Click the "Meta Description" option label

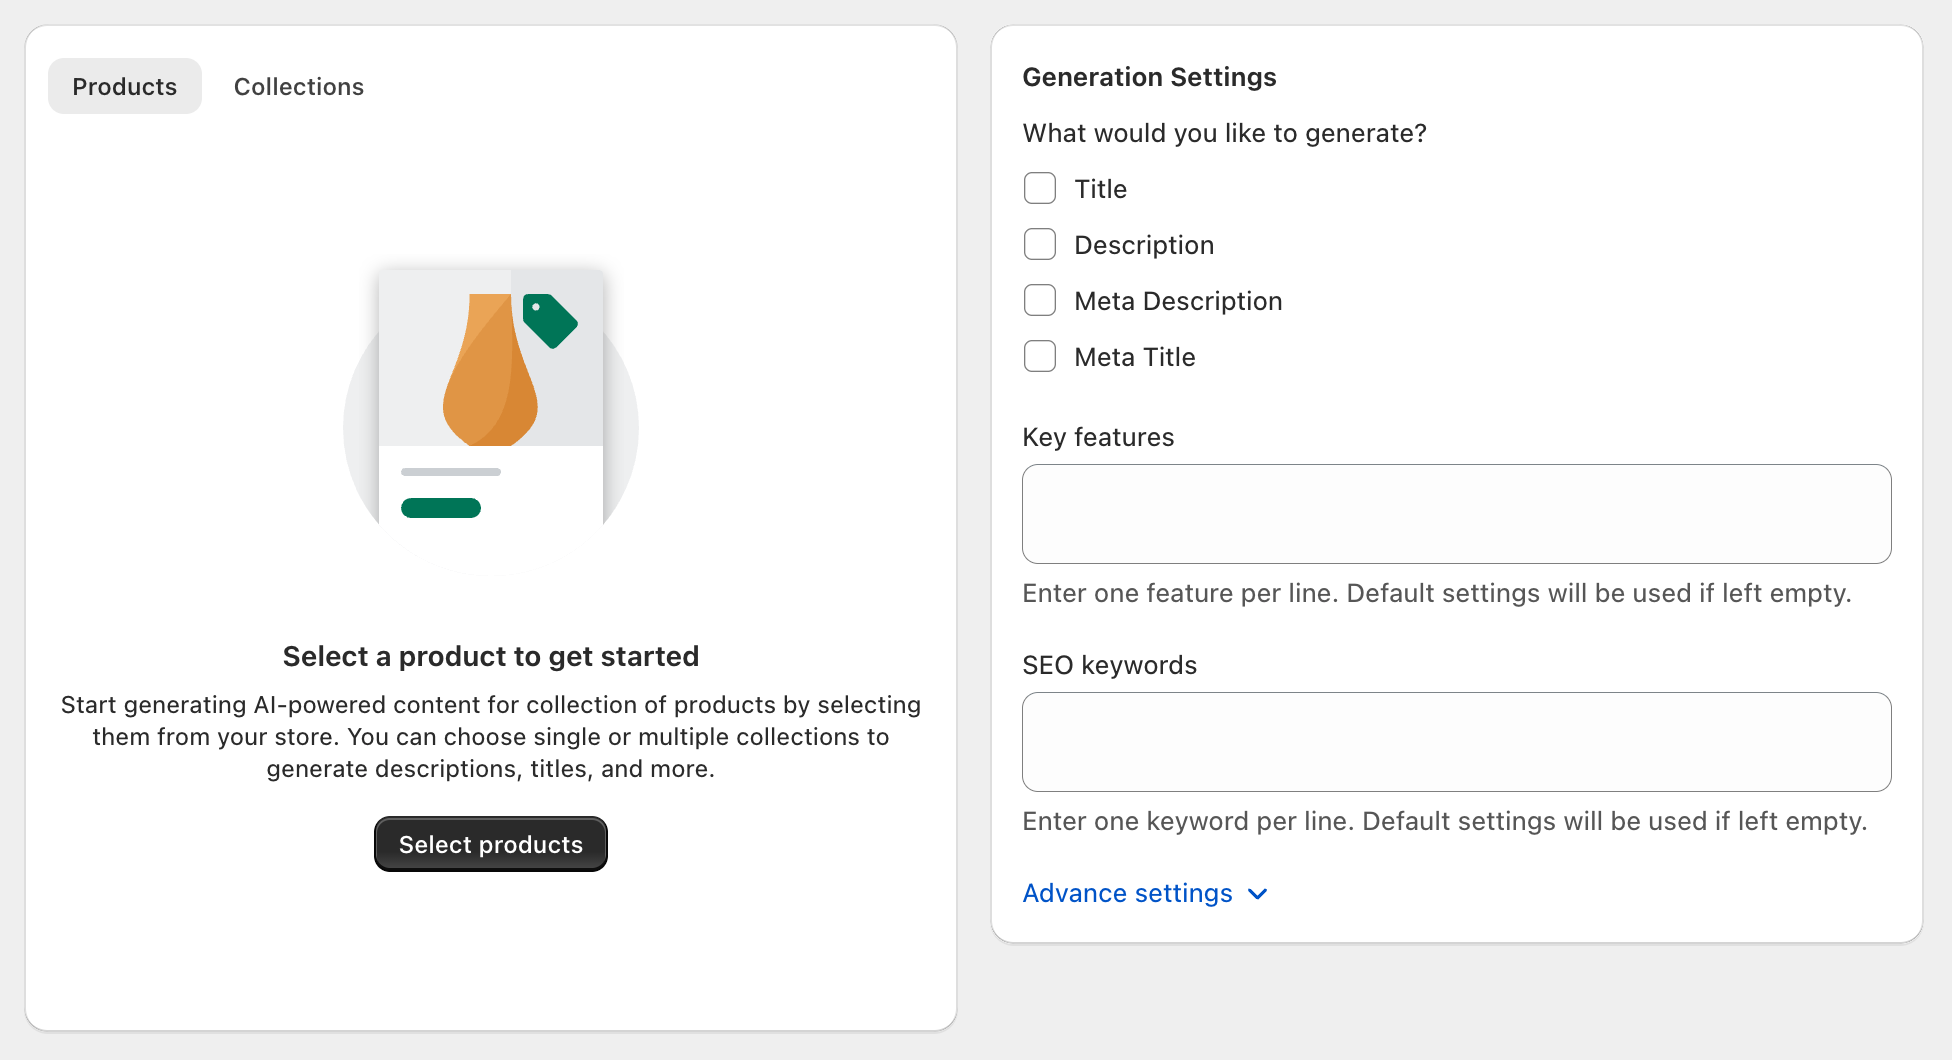coord(1178,301)
